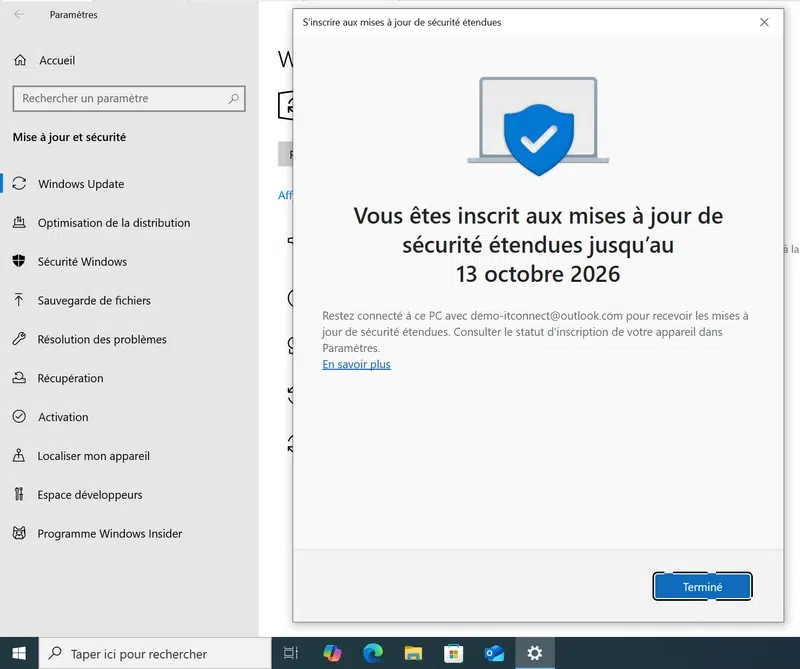Viewport: 800px width, 669px height.
Task: Open Outlook from the taskbar
Action: [494, 653]
